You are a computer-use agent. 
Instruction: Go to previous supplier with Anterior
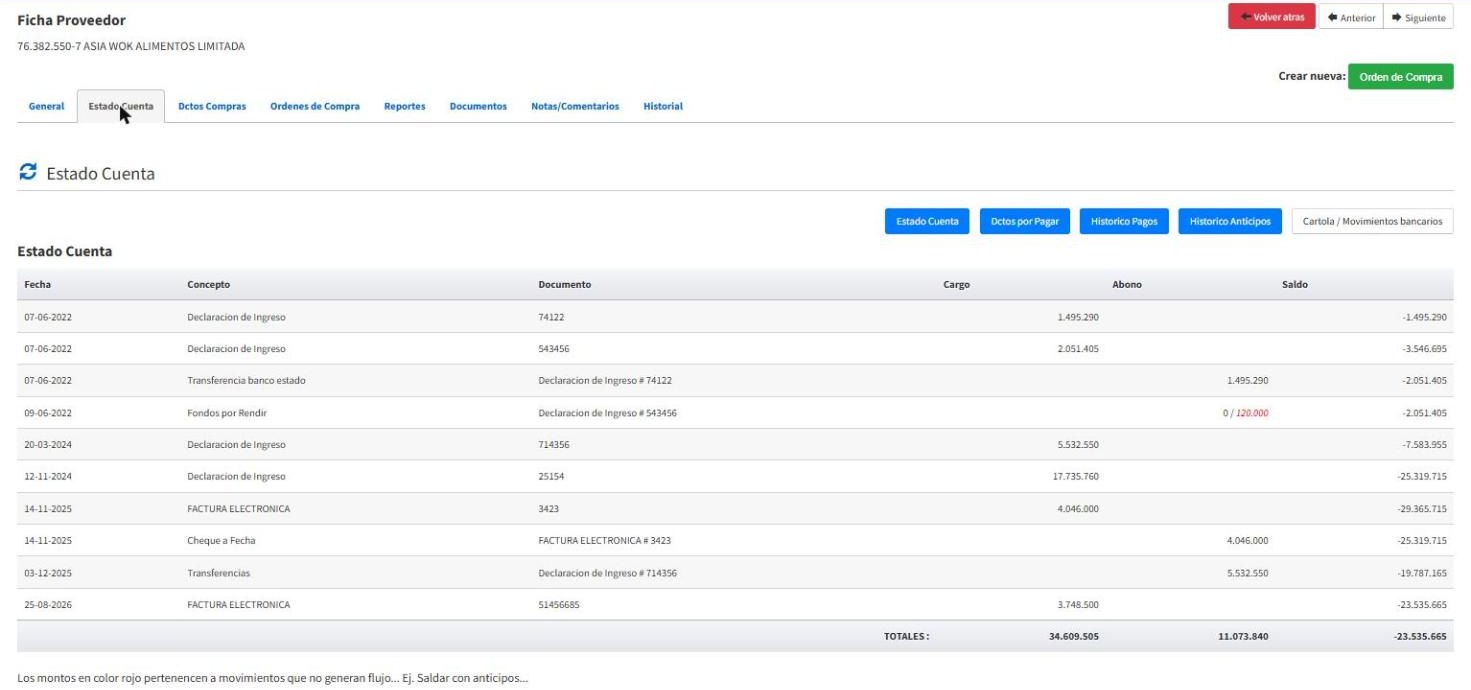(x=1351, y=17)
